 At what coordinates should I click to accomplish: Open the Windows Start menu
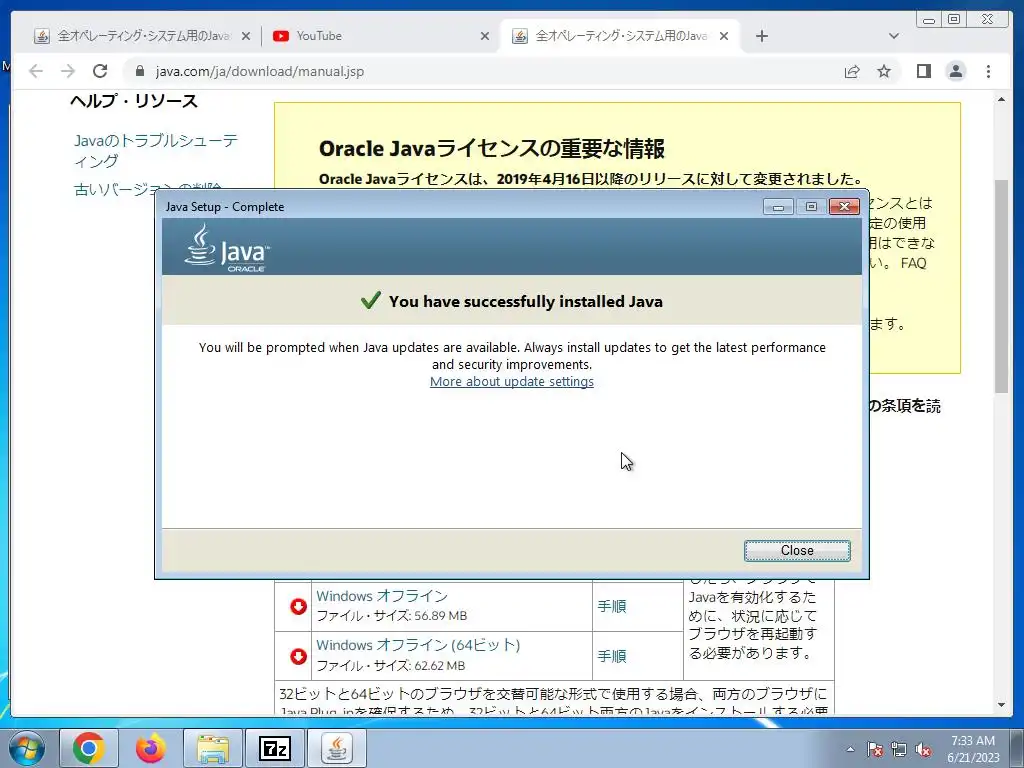point(26,748)
